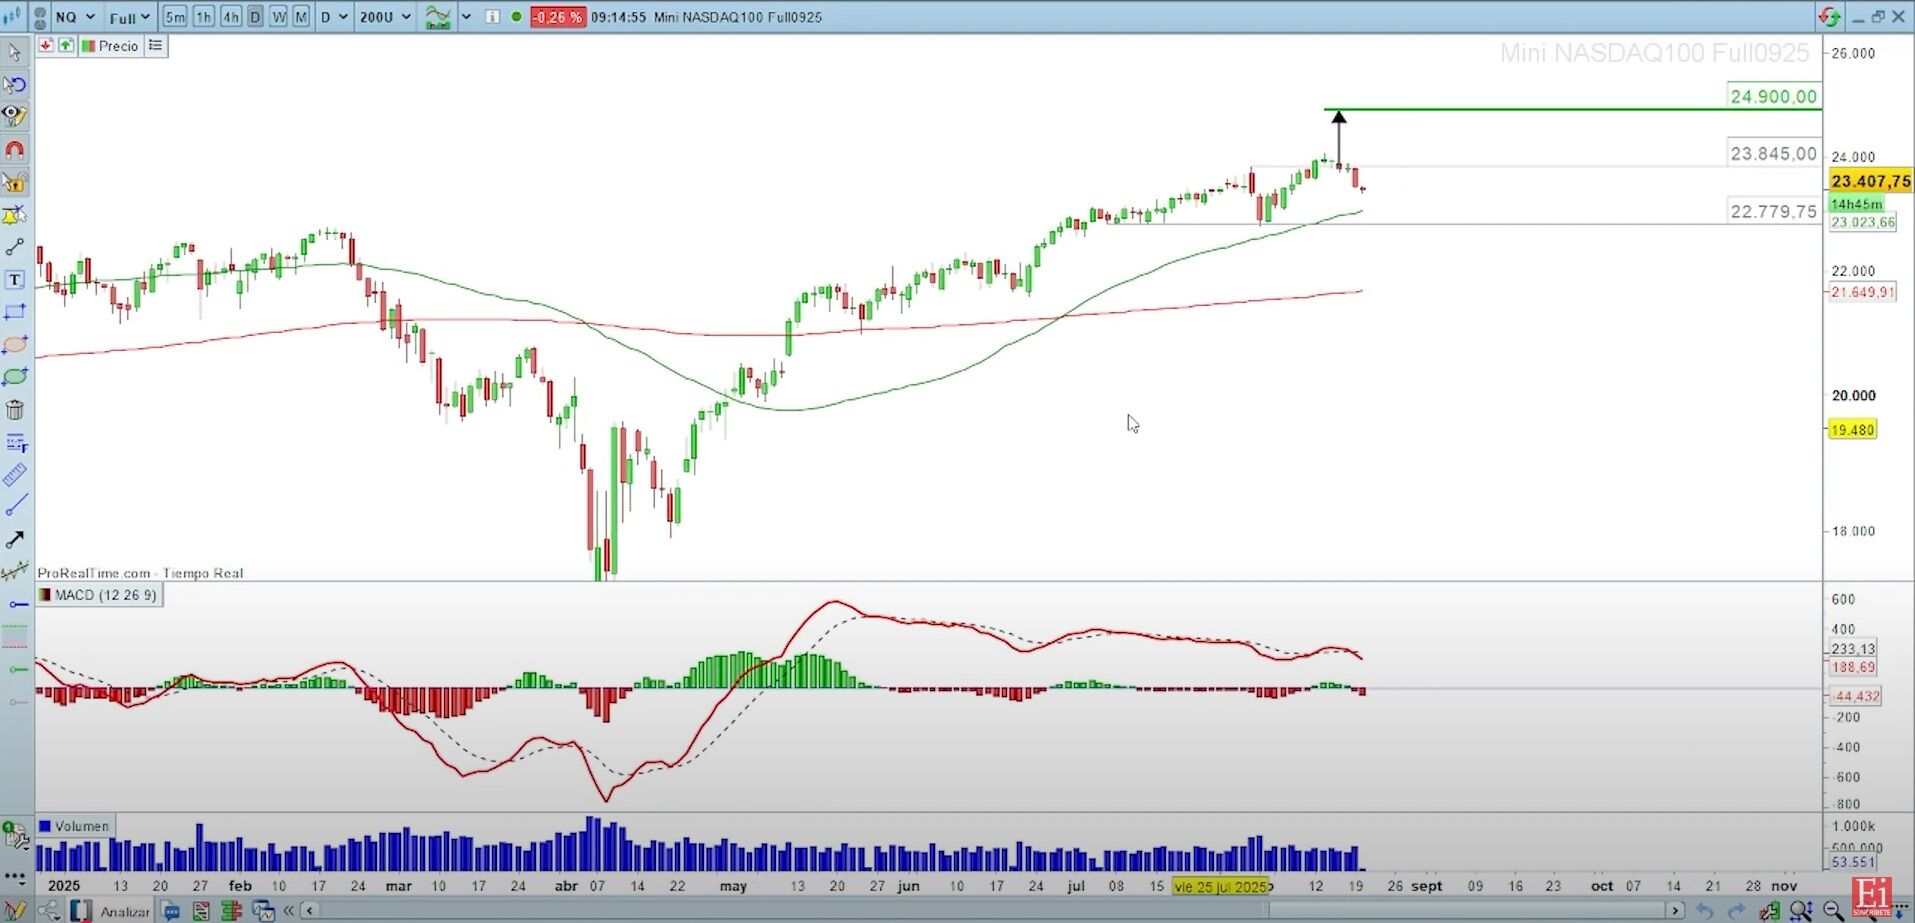
Task: Switch to the 4h timeframe
Action: [x=231, y=17]
